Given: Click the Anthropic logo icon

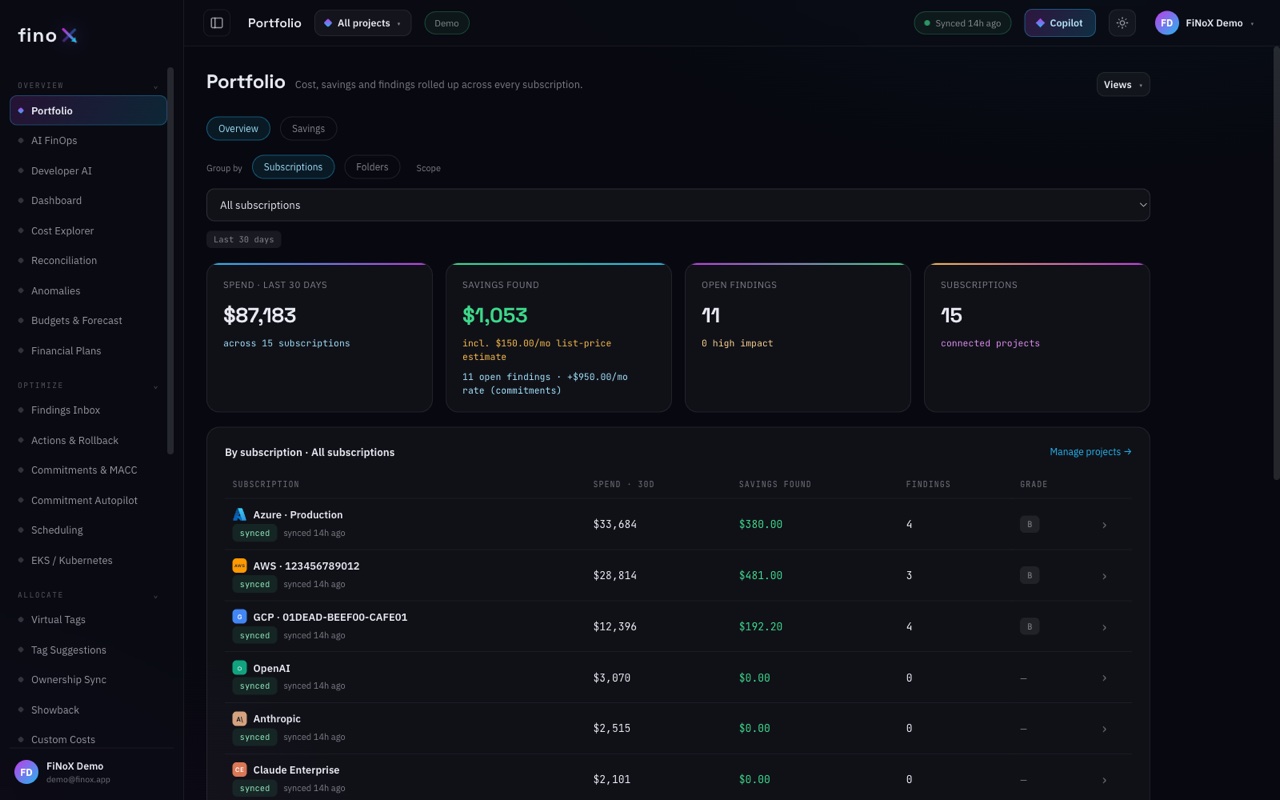Looking at the screenshot, I should (239, 718).
